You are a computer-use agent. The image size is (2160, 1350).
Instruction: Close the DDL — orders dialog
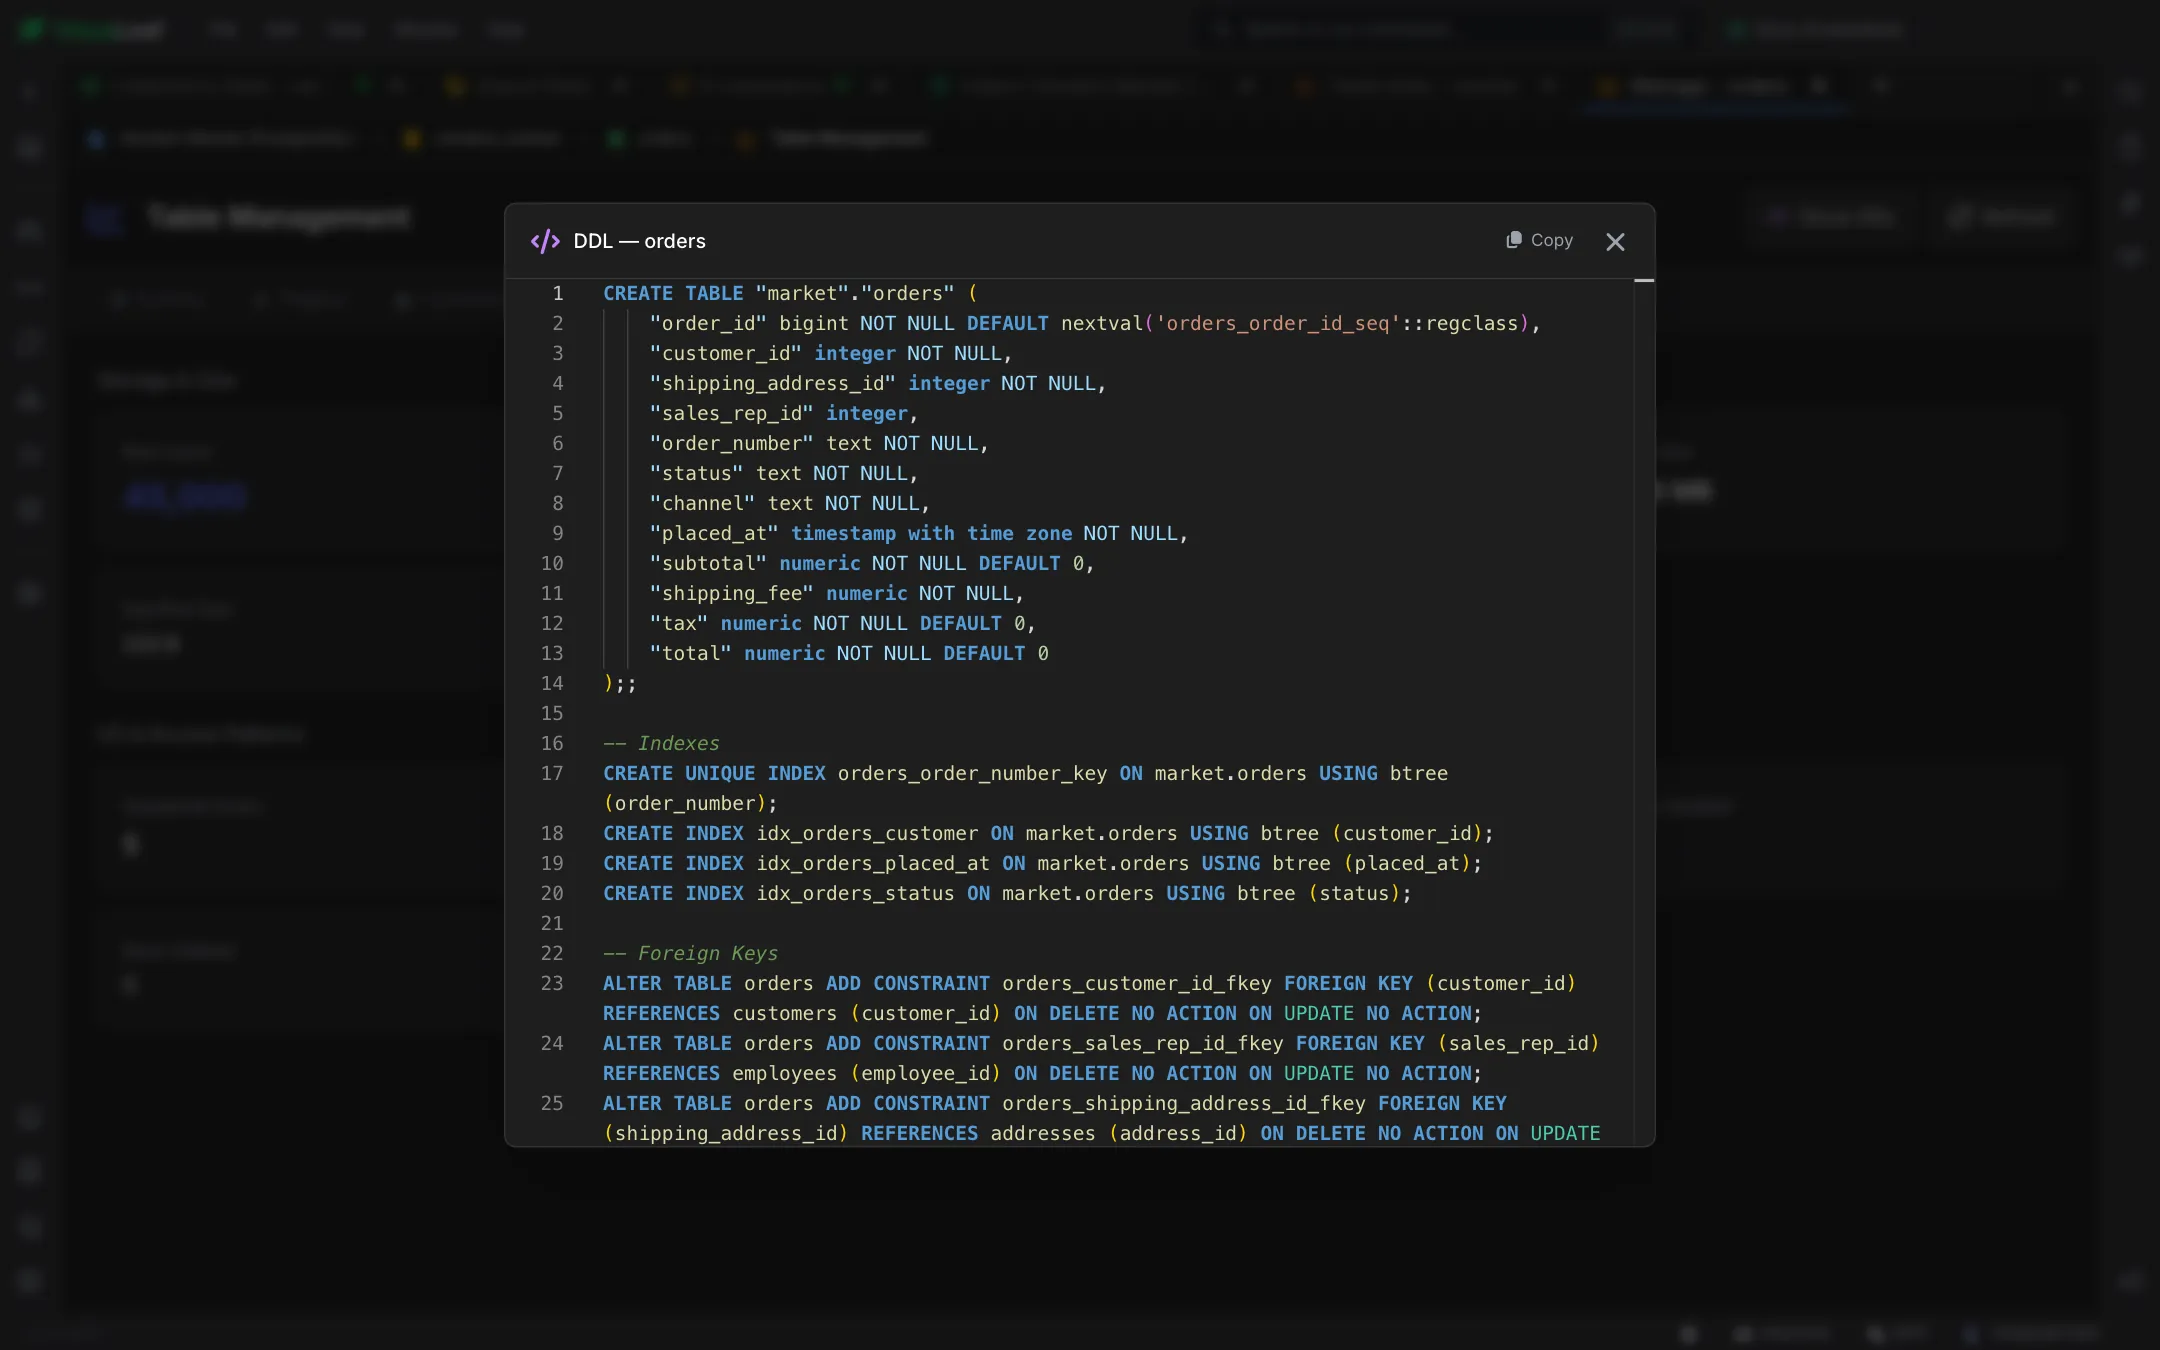1615,242
